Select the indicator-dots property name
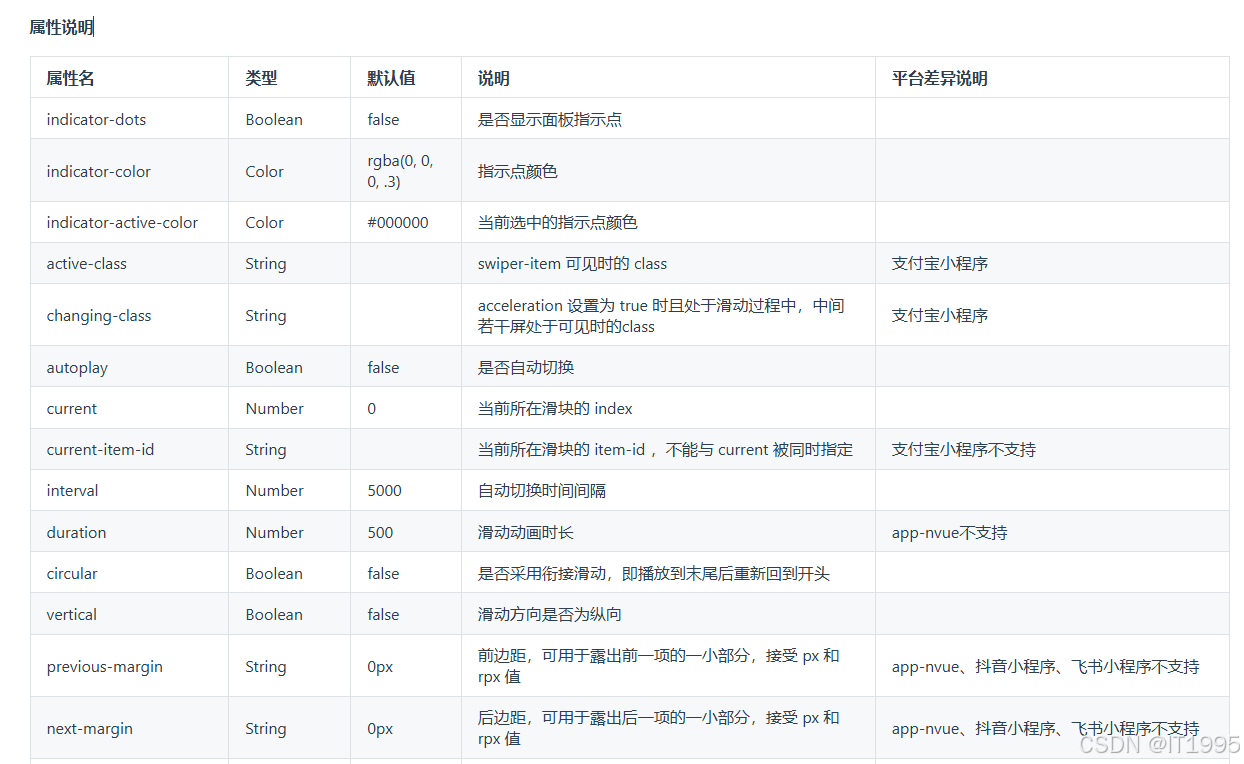The height and width of the screenshot is (764, 1244). pos(96,119)
